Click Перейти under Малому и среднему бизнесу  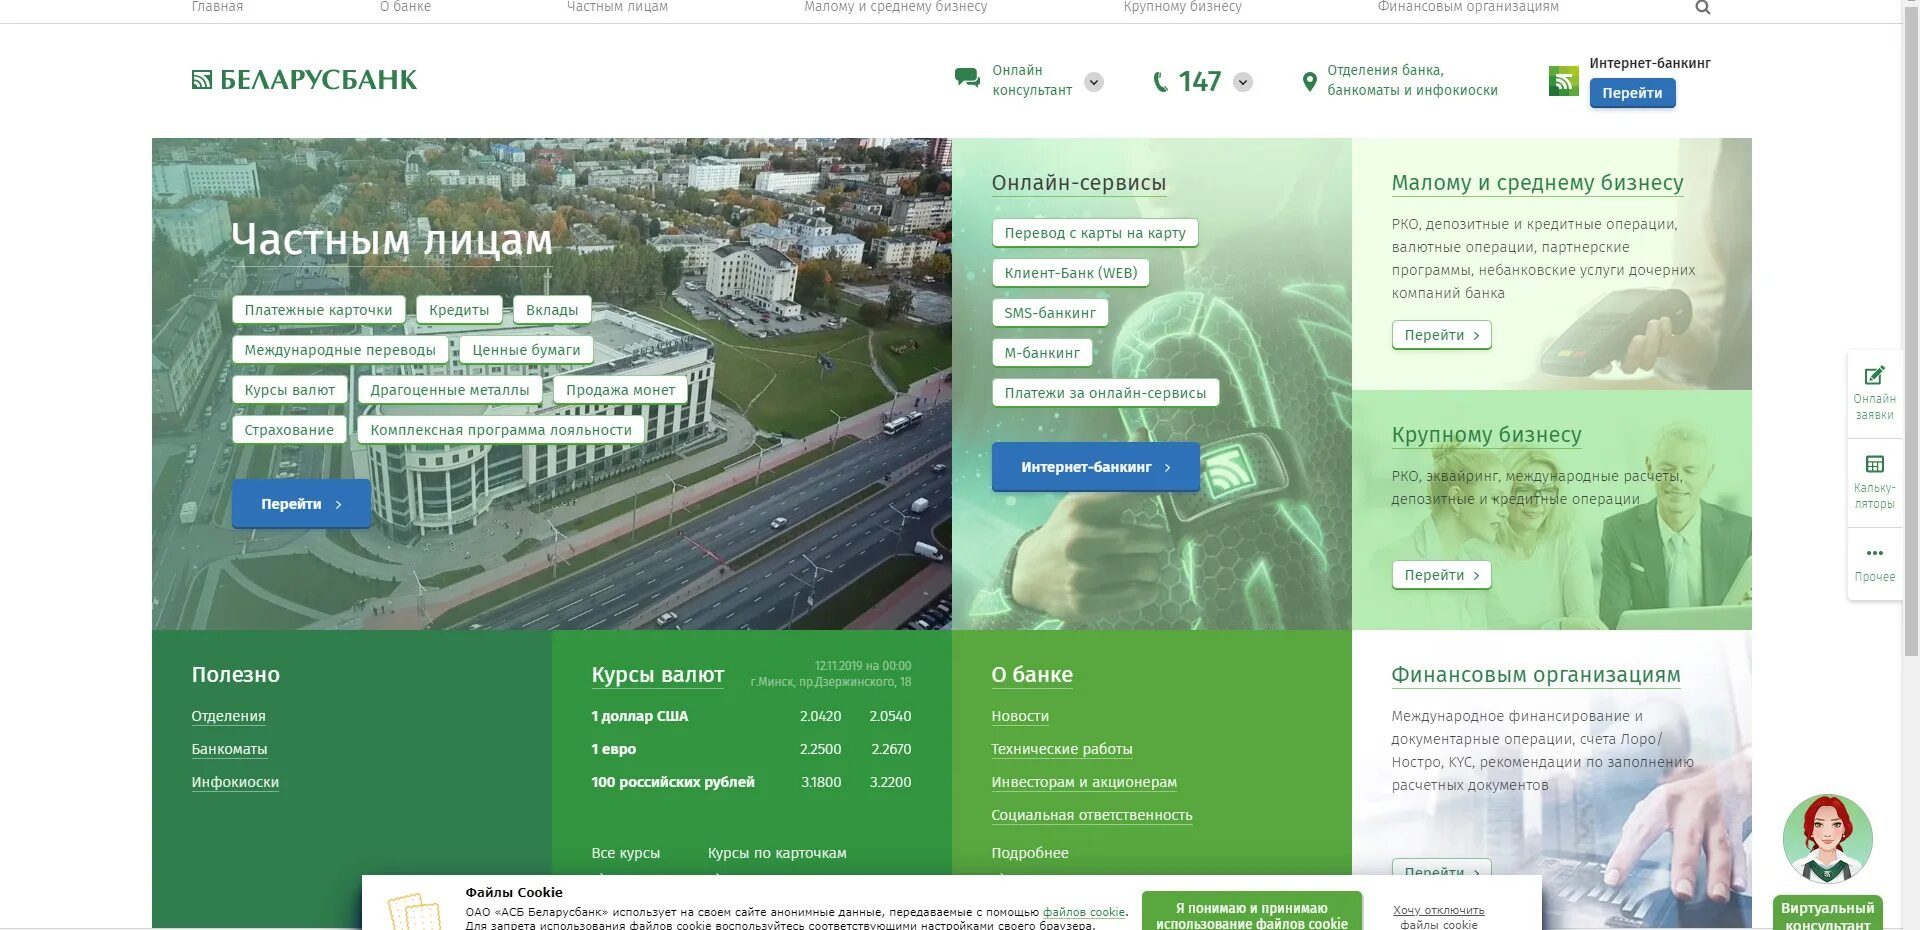1441,335
